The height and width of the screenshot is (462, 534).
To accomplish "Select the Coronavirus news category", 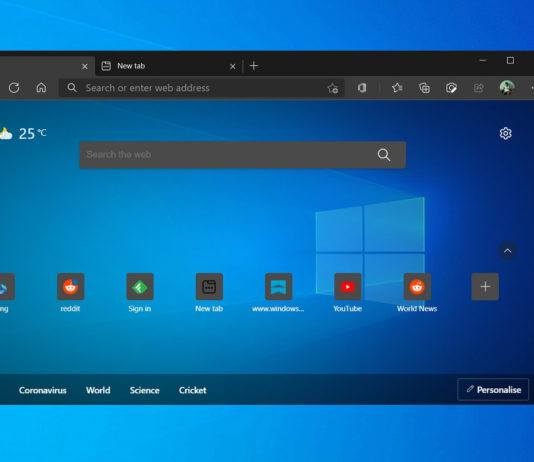I will 43,390.
